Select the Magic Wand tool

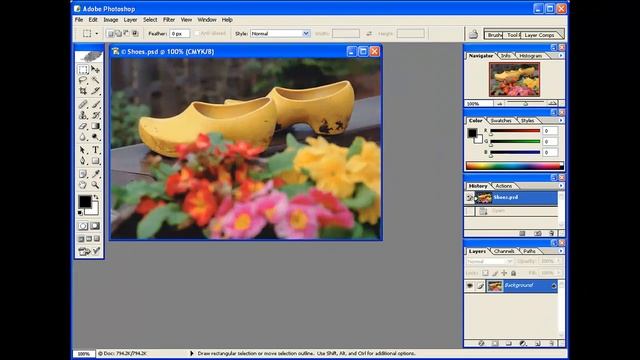click(95, 80)
